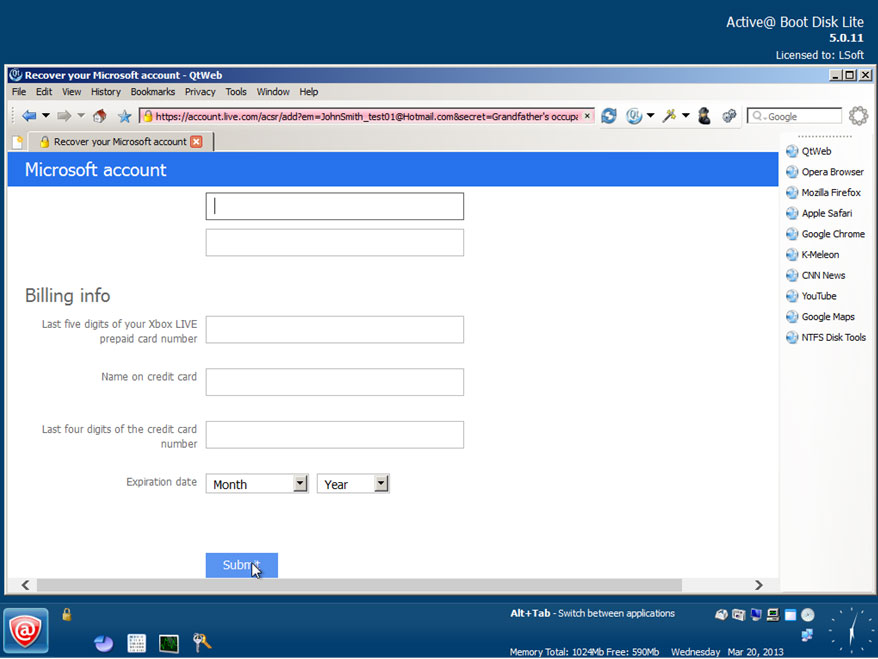878x659 pixels.
Task: Open the Help menu
Action: tap(308, 92)
